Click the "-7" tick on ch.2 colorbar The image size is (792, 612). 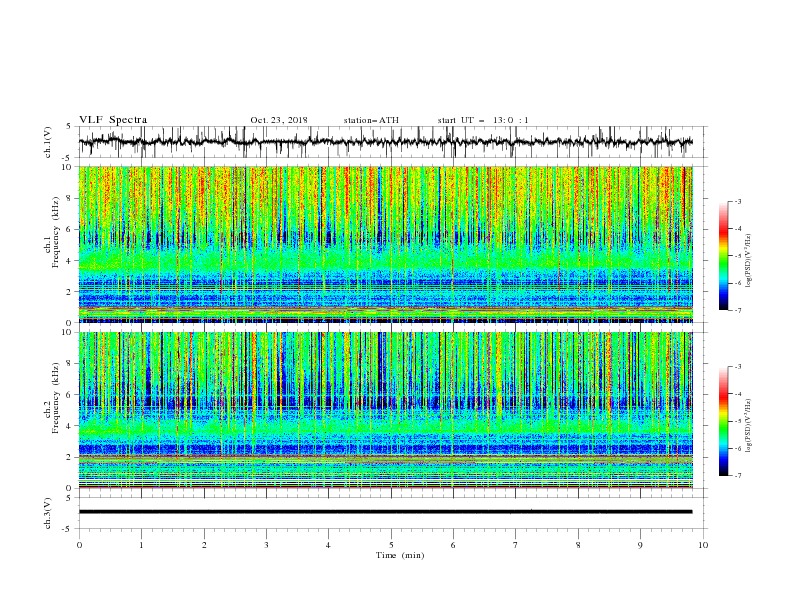737,475
